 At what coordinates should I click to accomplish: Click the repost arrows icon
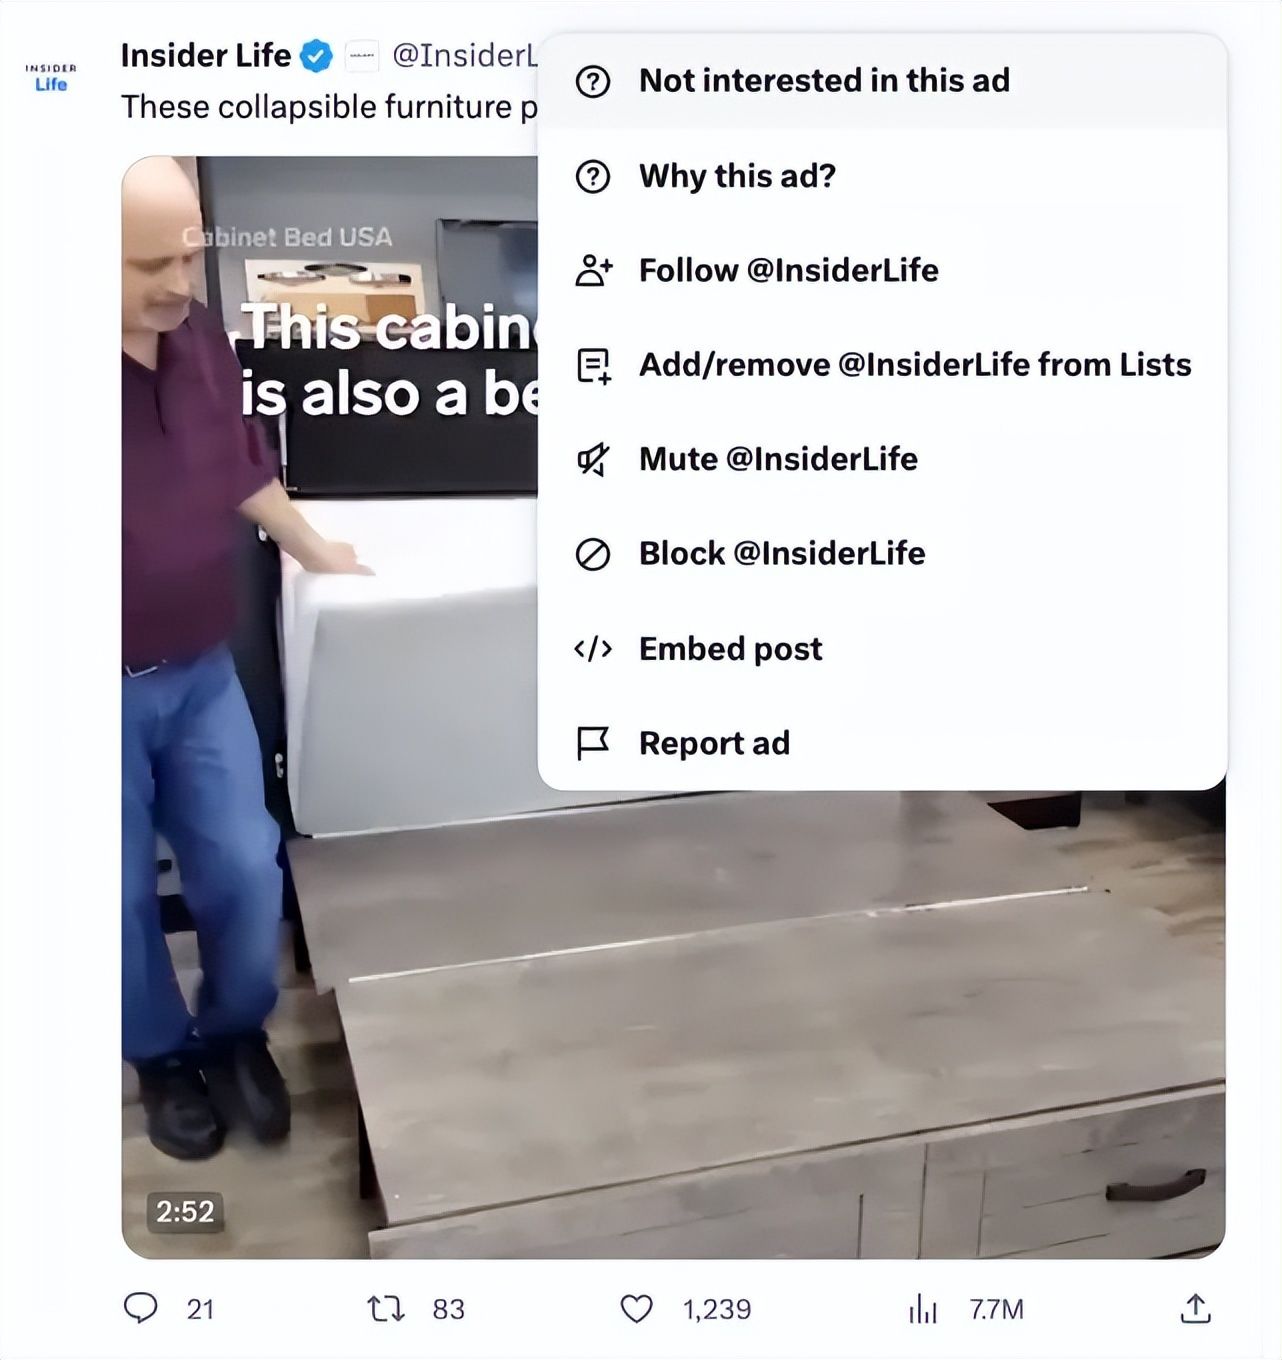click(x=385, y=1308)
